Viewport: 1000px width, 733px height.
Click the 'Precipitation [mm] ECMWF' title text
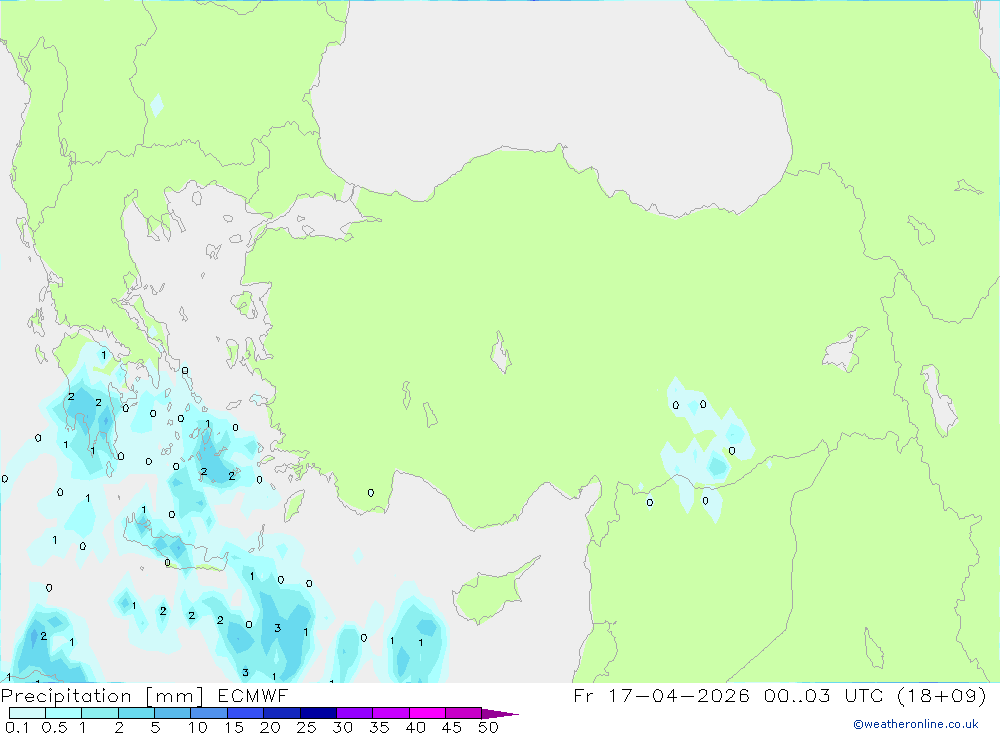145,695
